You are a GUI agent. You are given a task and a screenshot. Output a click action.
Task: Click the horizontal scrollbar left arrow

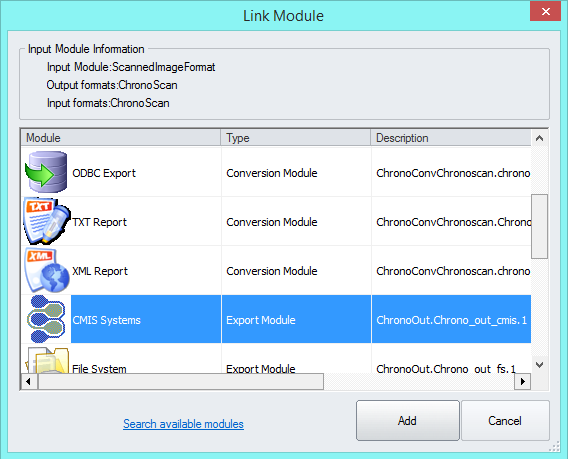tap(29, 381)
